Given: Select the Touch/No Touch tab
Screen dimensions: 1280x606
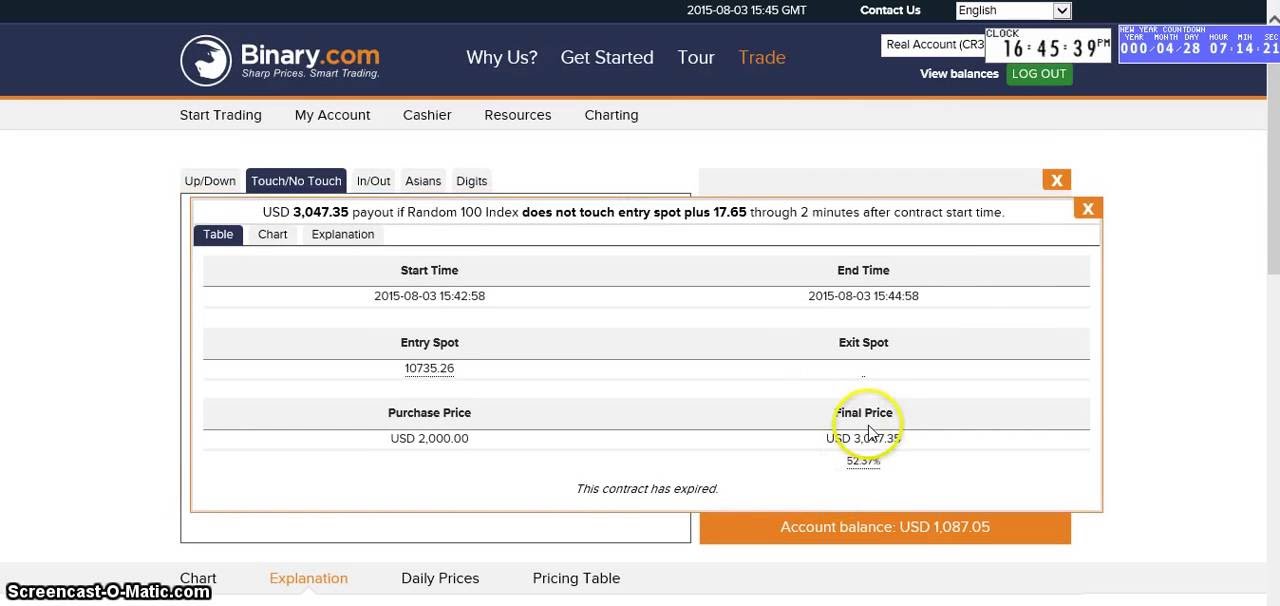Looking at the screenshot, I should [x=296, y=181].
